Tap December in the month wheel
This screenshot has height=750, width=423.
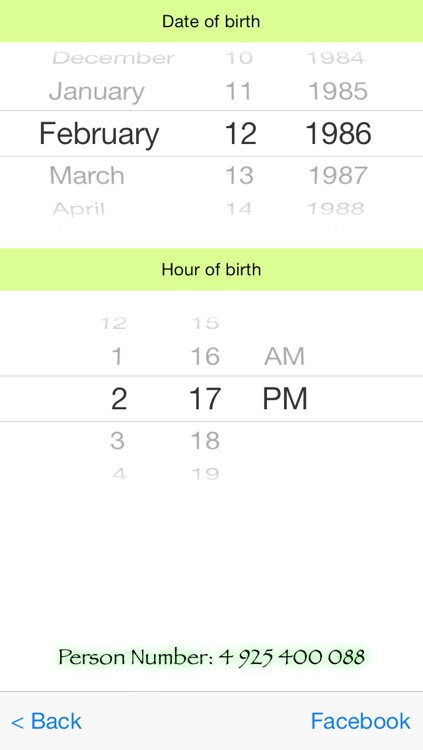pos(113,58)
